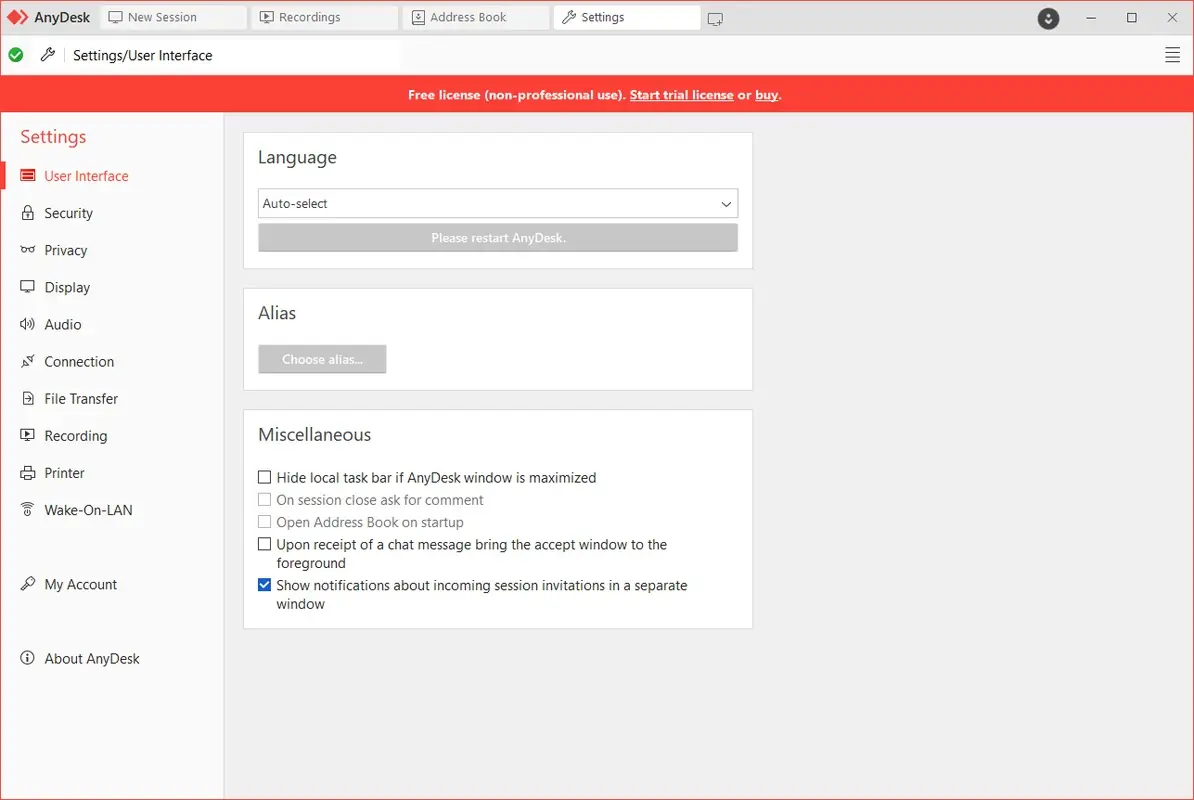Start a New Session
The height and width of the screenshot is (800, 1194).
pyautogui.click(x=173, y=16)
